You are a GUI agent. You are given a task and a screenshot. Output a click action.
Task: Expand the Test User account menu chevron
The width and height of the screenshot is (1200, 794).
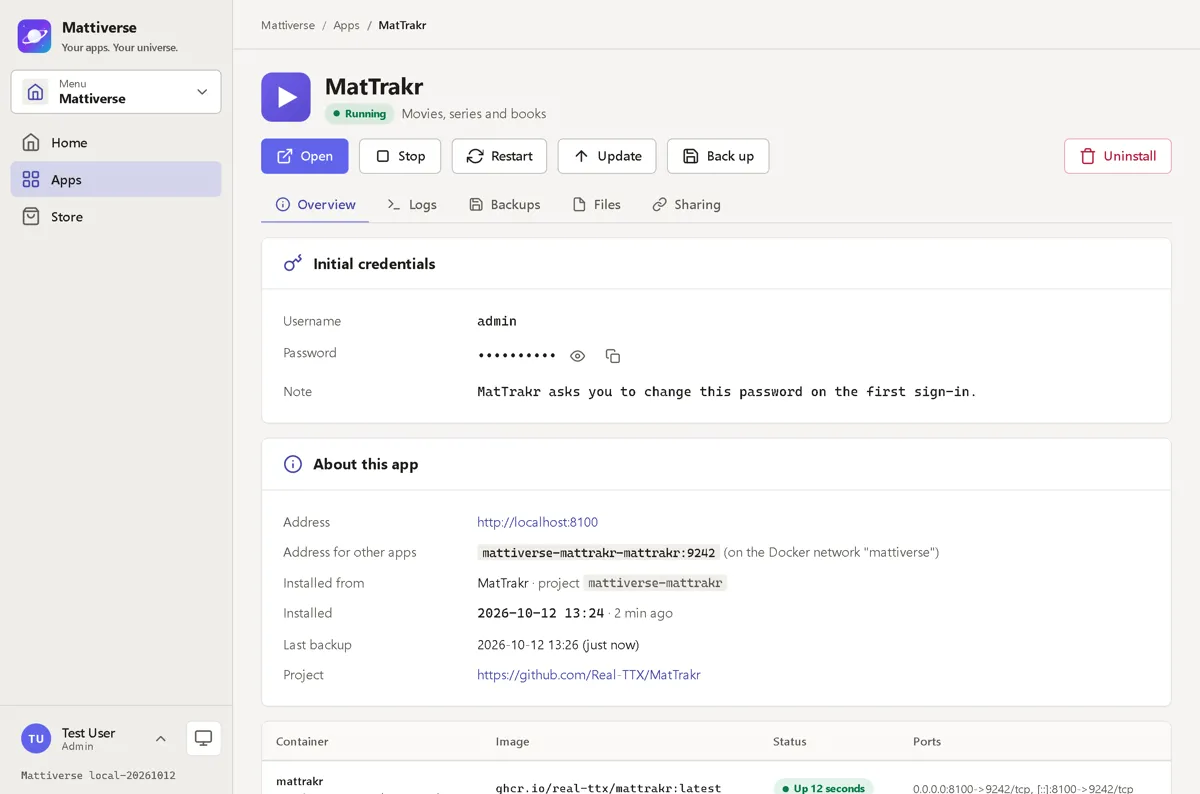160,739
